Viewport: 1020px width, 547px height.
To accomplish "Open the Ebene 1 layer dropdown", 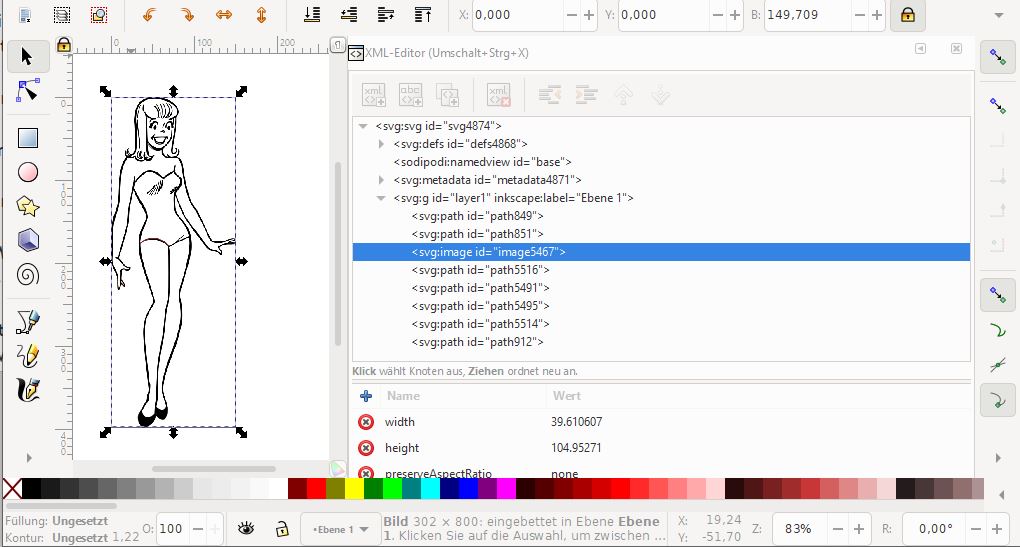I will 340,528.
